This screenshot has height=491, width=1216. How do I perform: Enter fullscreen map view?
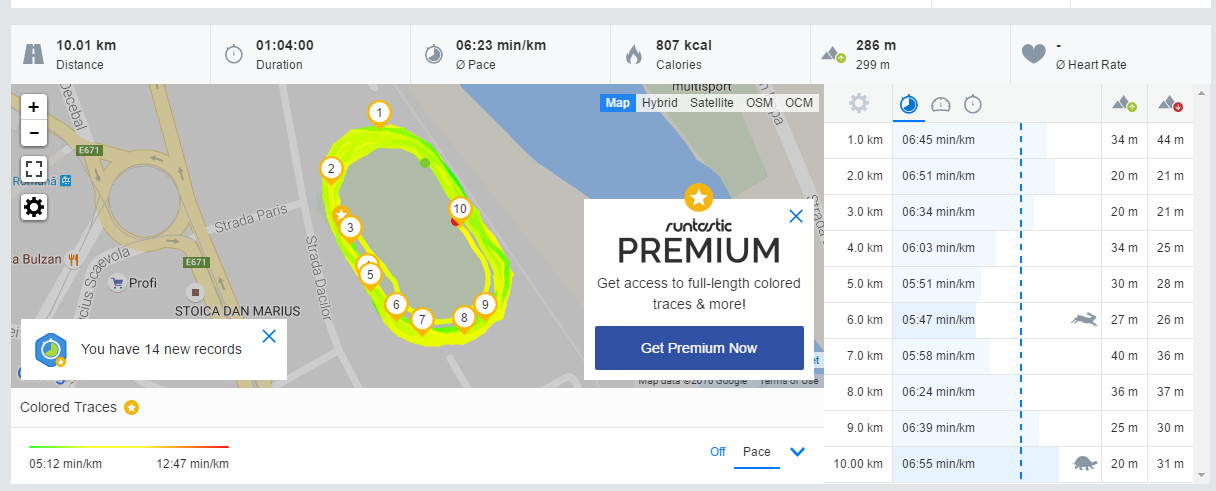tap(34, 168)
